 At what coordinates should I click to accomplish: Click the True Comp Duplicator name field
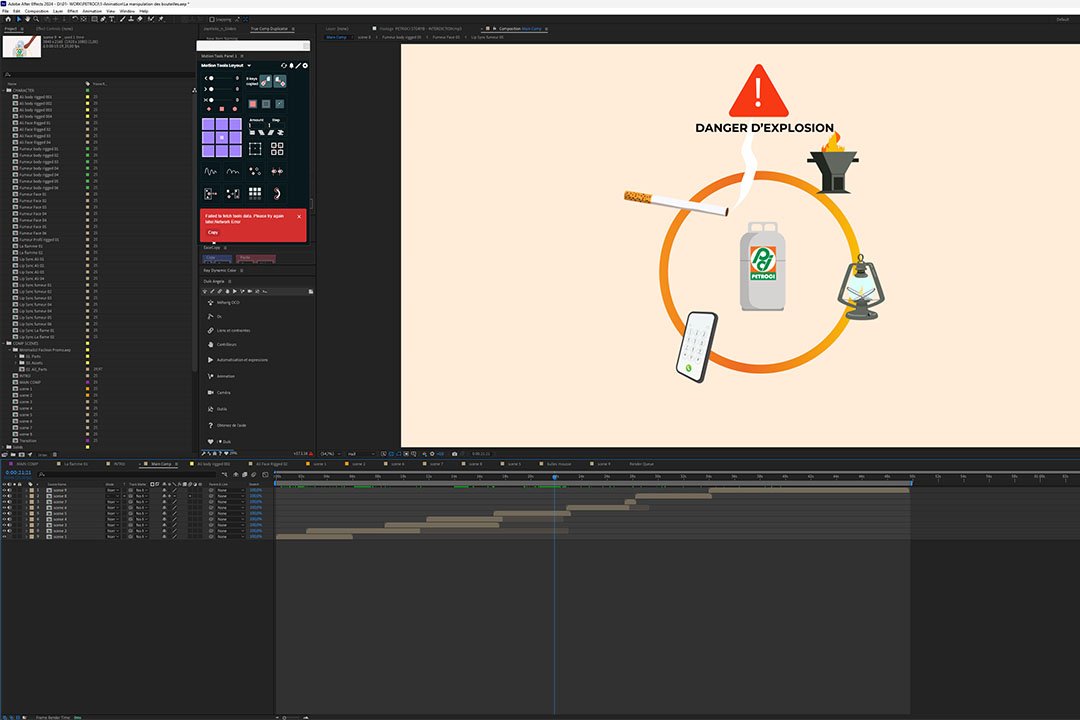(x=253, y=45)
